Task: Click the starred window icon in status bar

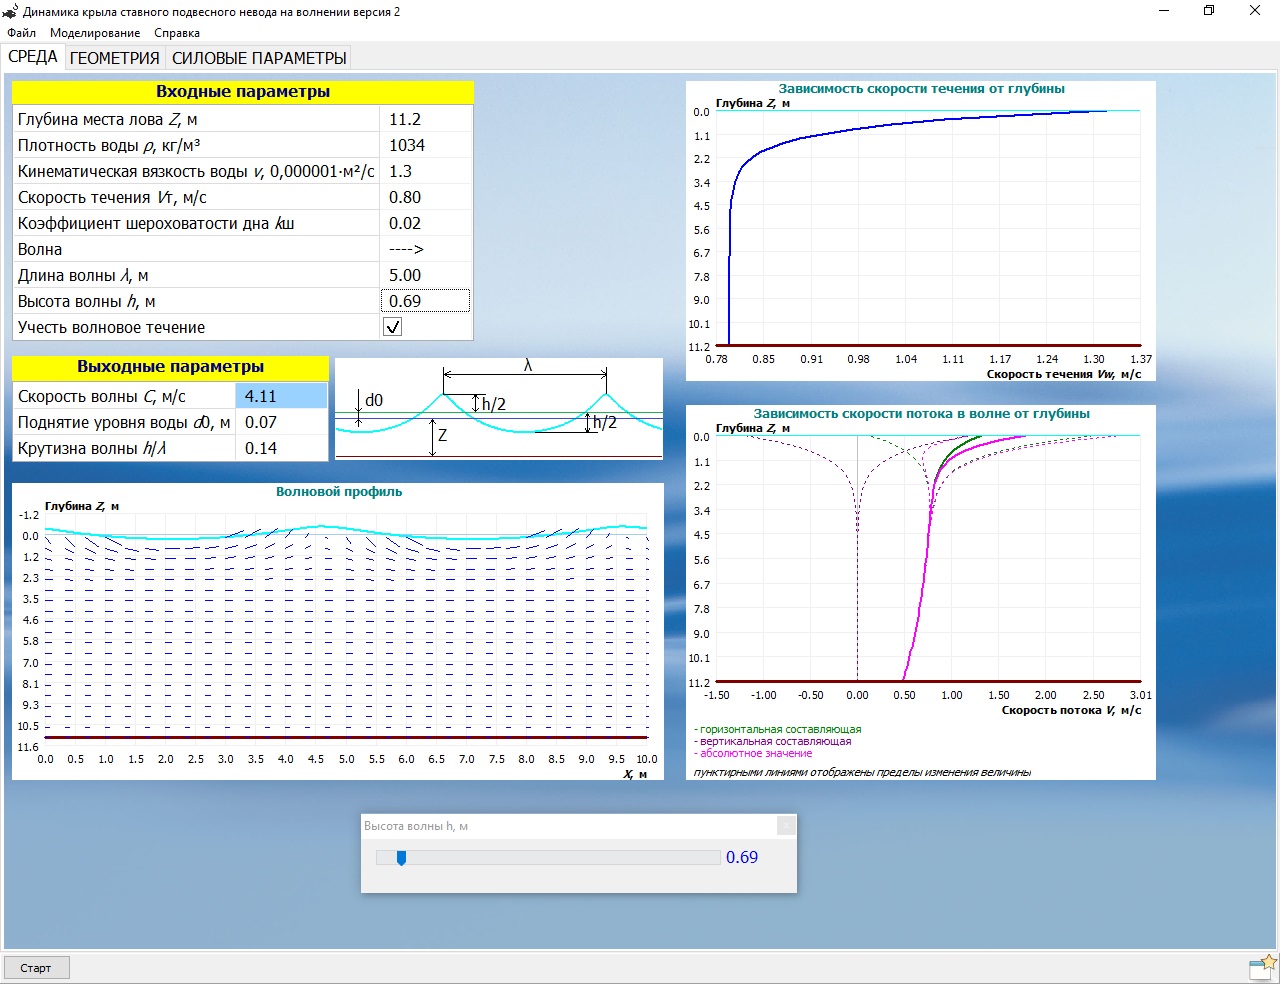Action: [x=1263, y=967]
